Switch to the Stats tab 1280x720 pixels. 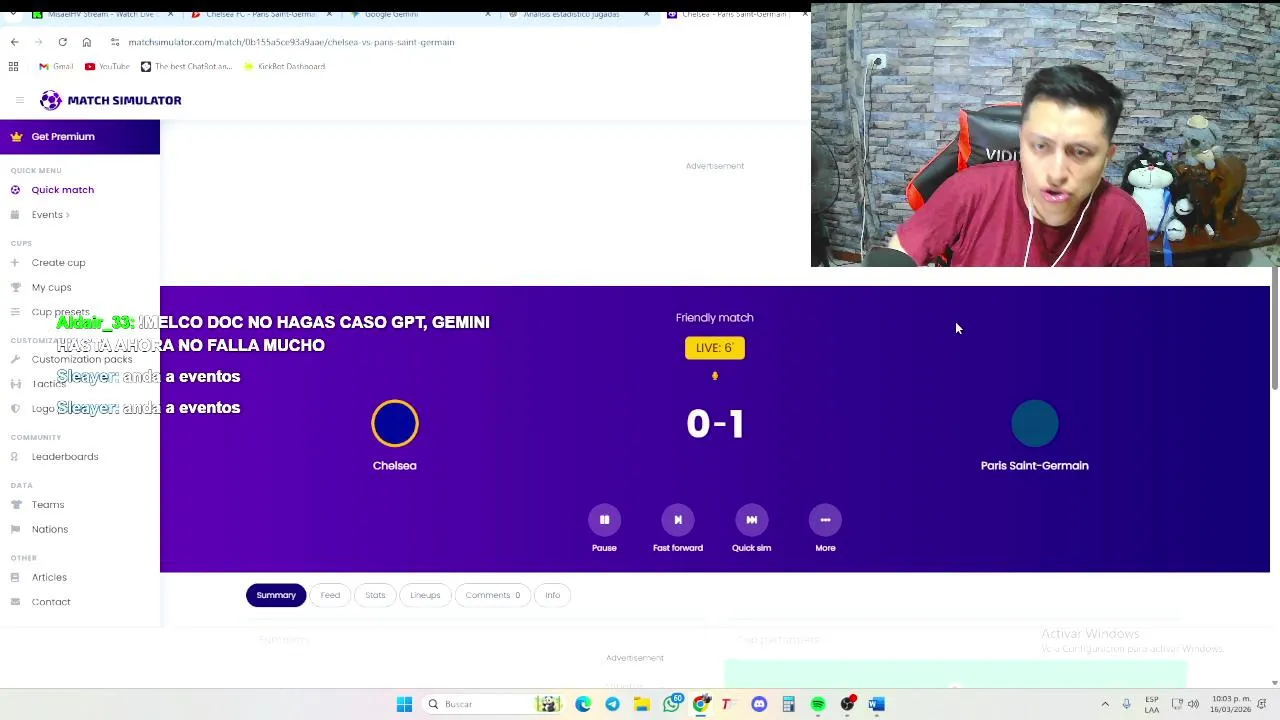pyautogui.click(x=375, y=595)
